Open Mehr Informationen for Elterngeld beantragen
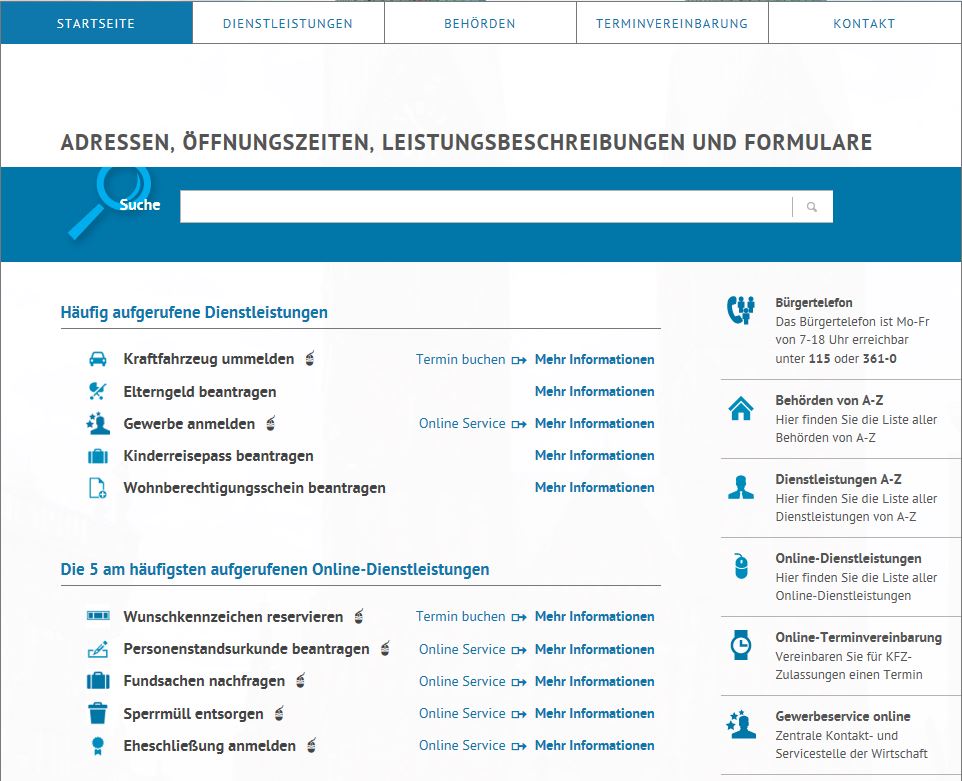 tap(594, 392)
